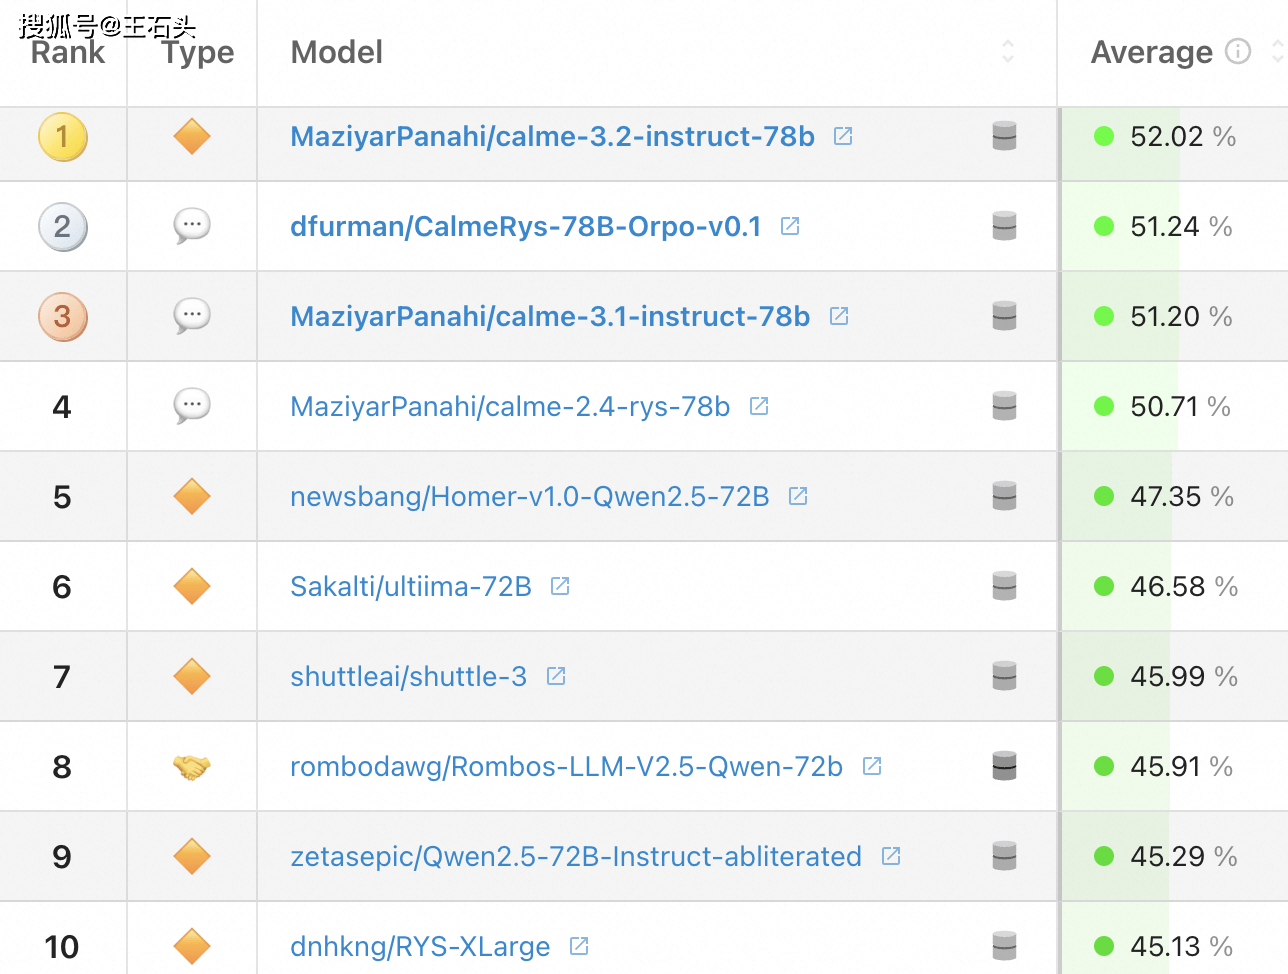The image size is (1288, 974).
Task: Open dnhkng/RYS-XLarge model page
Action: coord(420,946)
